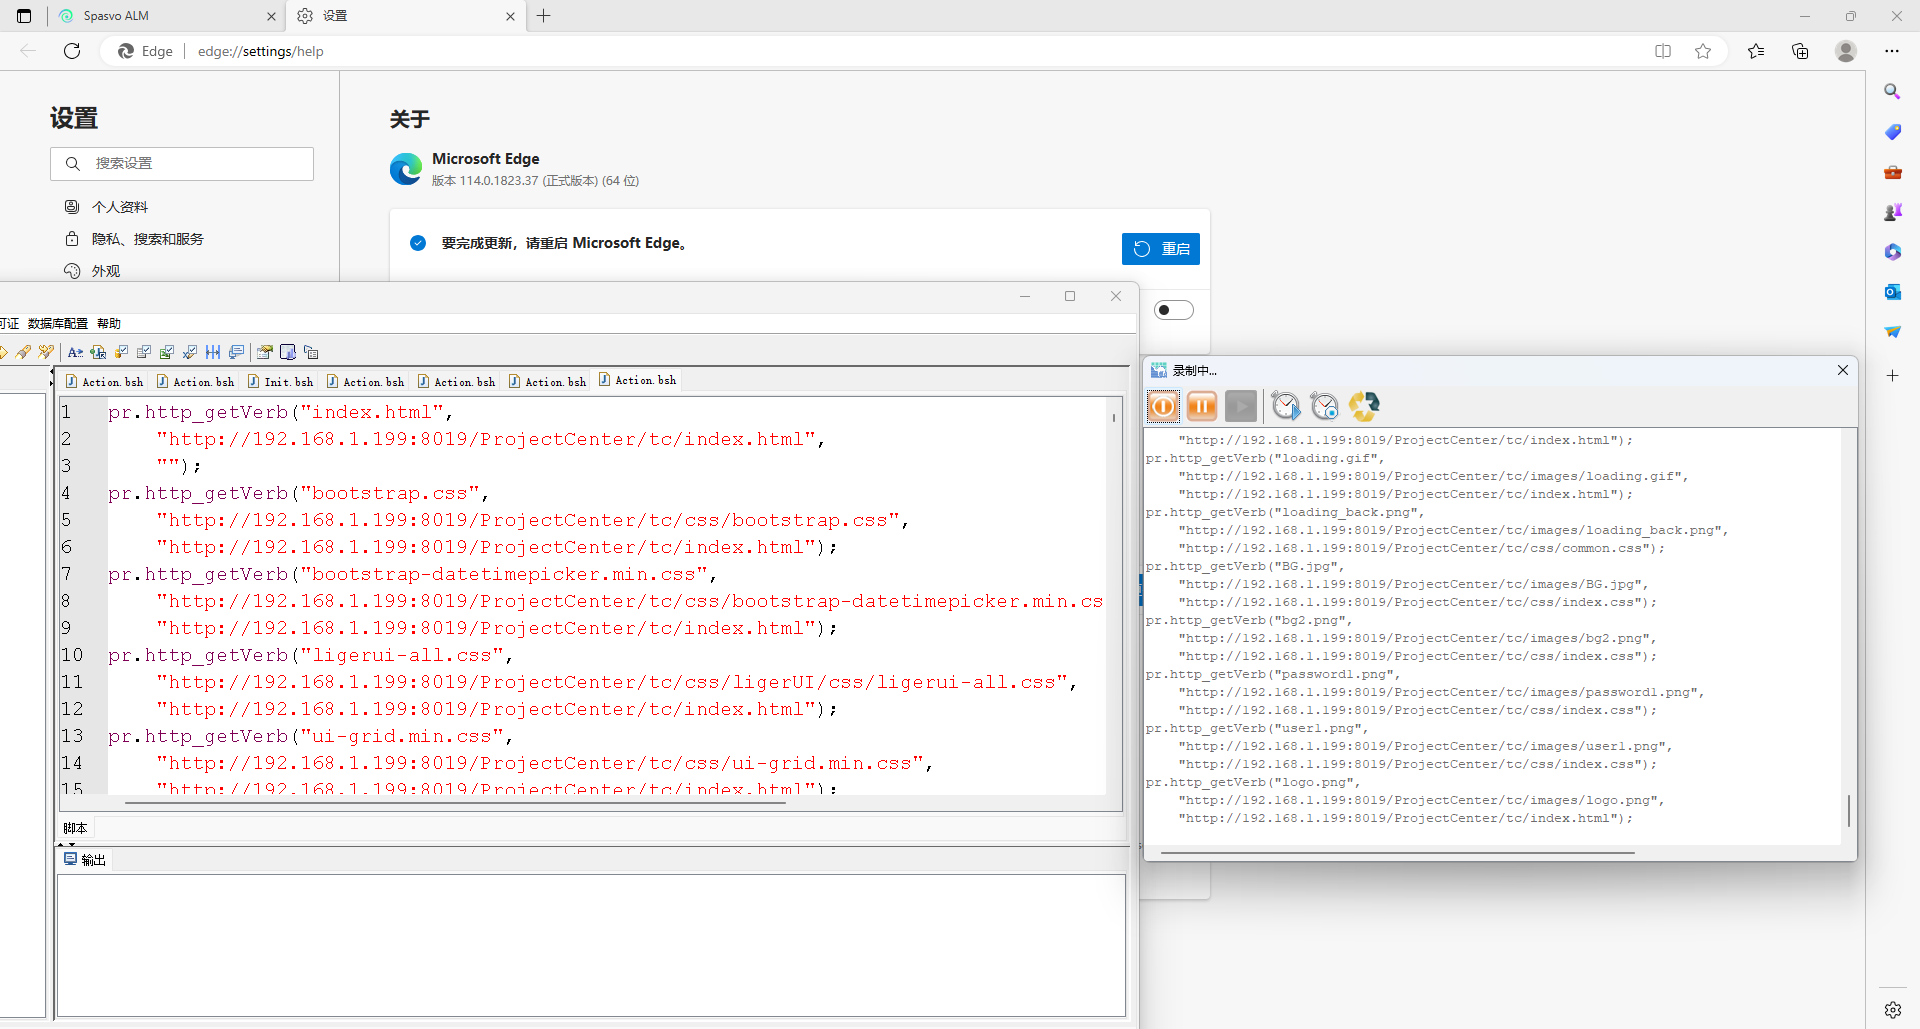1920x1029 pixels.
Task: Click the stopwatch icon with blue play arrow
Action: click(x=1285, y=406)
